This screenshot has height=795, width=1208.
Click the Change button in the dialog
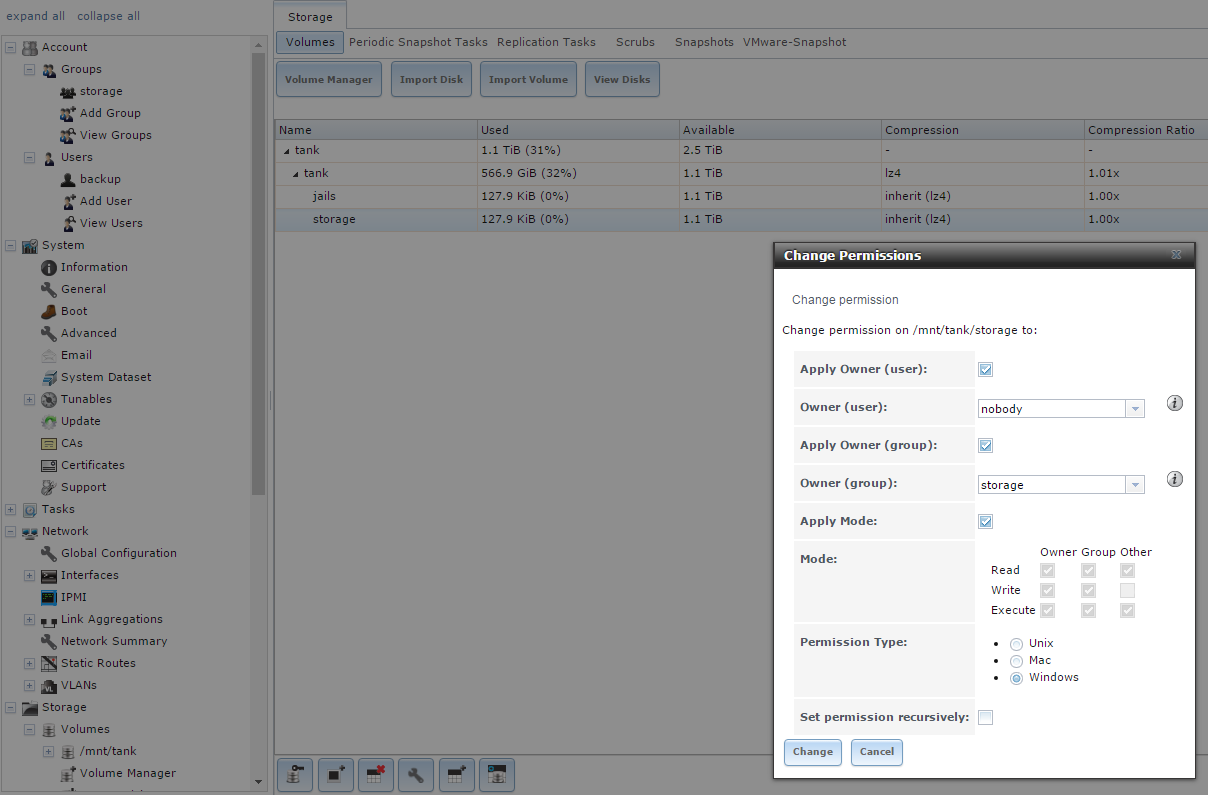(x=813, y=752)
